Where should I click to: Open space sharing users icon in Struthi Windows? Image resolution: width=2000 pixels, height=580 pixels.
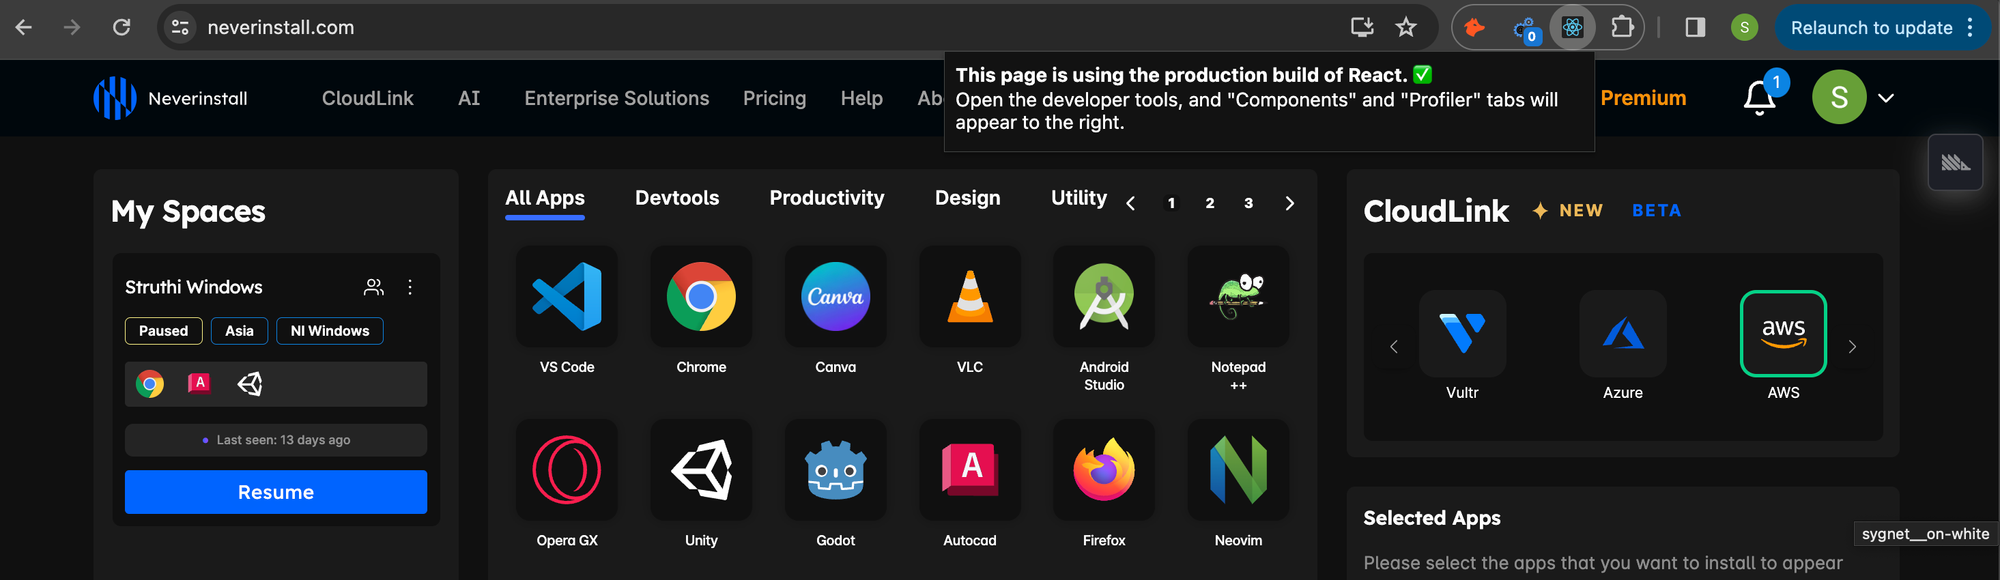coord(374,287)
